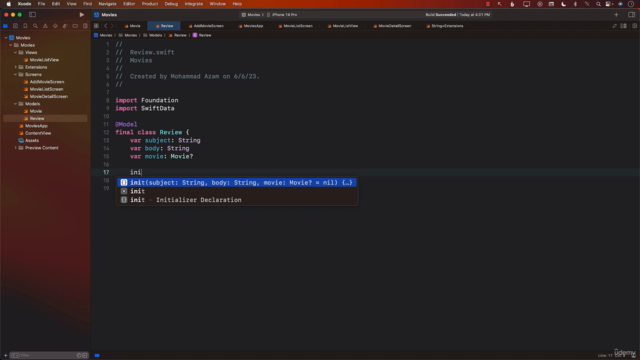This screenshot has width=640, height=360.
Task: Collapse the Movies group folder
Action: 11,45
